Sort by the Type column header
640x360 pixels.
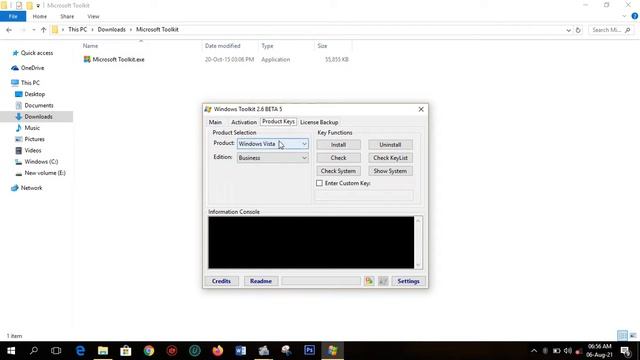267,46
